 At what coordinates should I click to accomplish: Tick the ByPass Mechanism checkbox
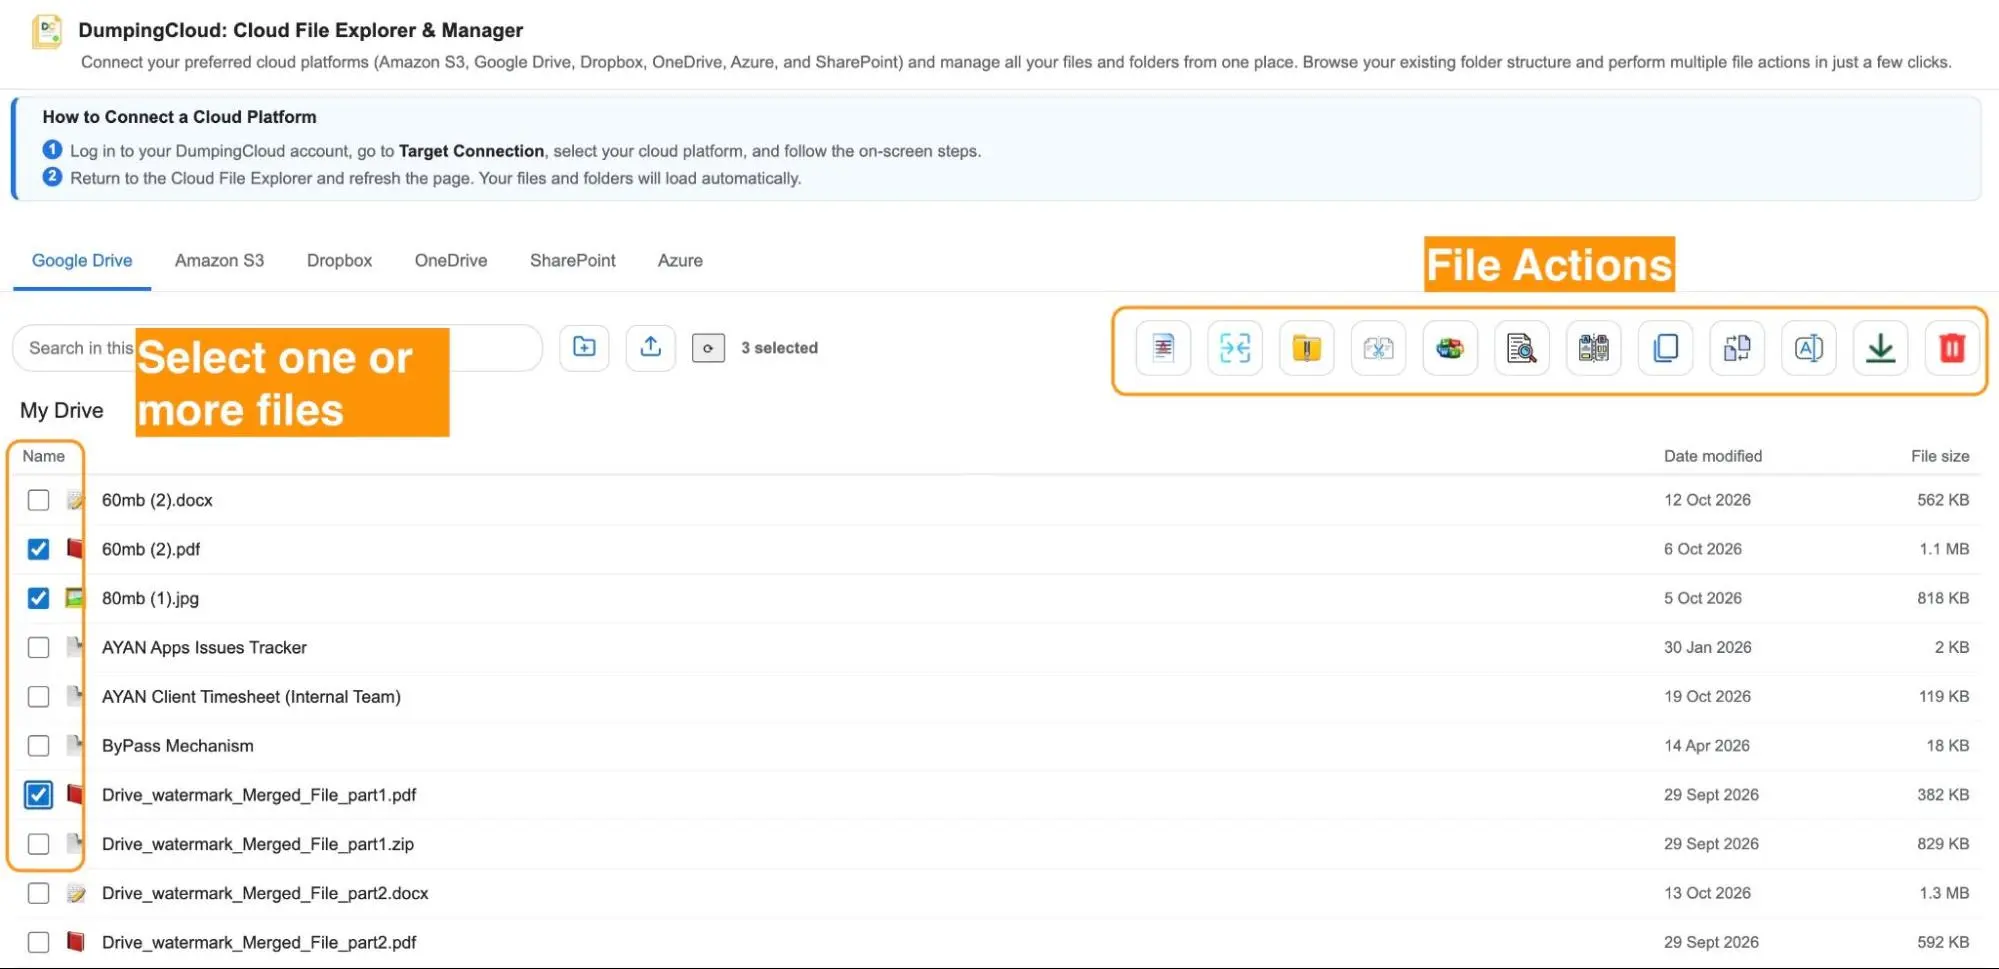(x=38, y=746)
